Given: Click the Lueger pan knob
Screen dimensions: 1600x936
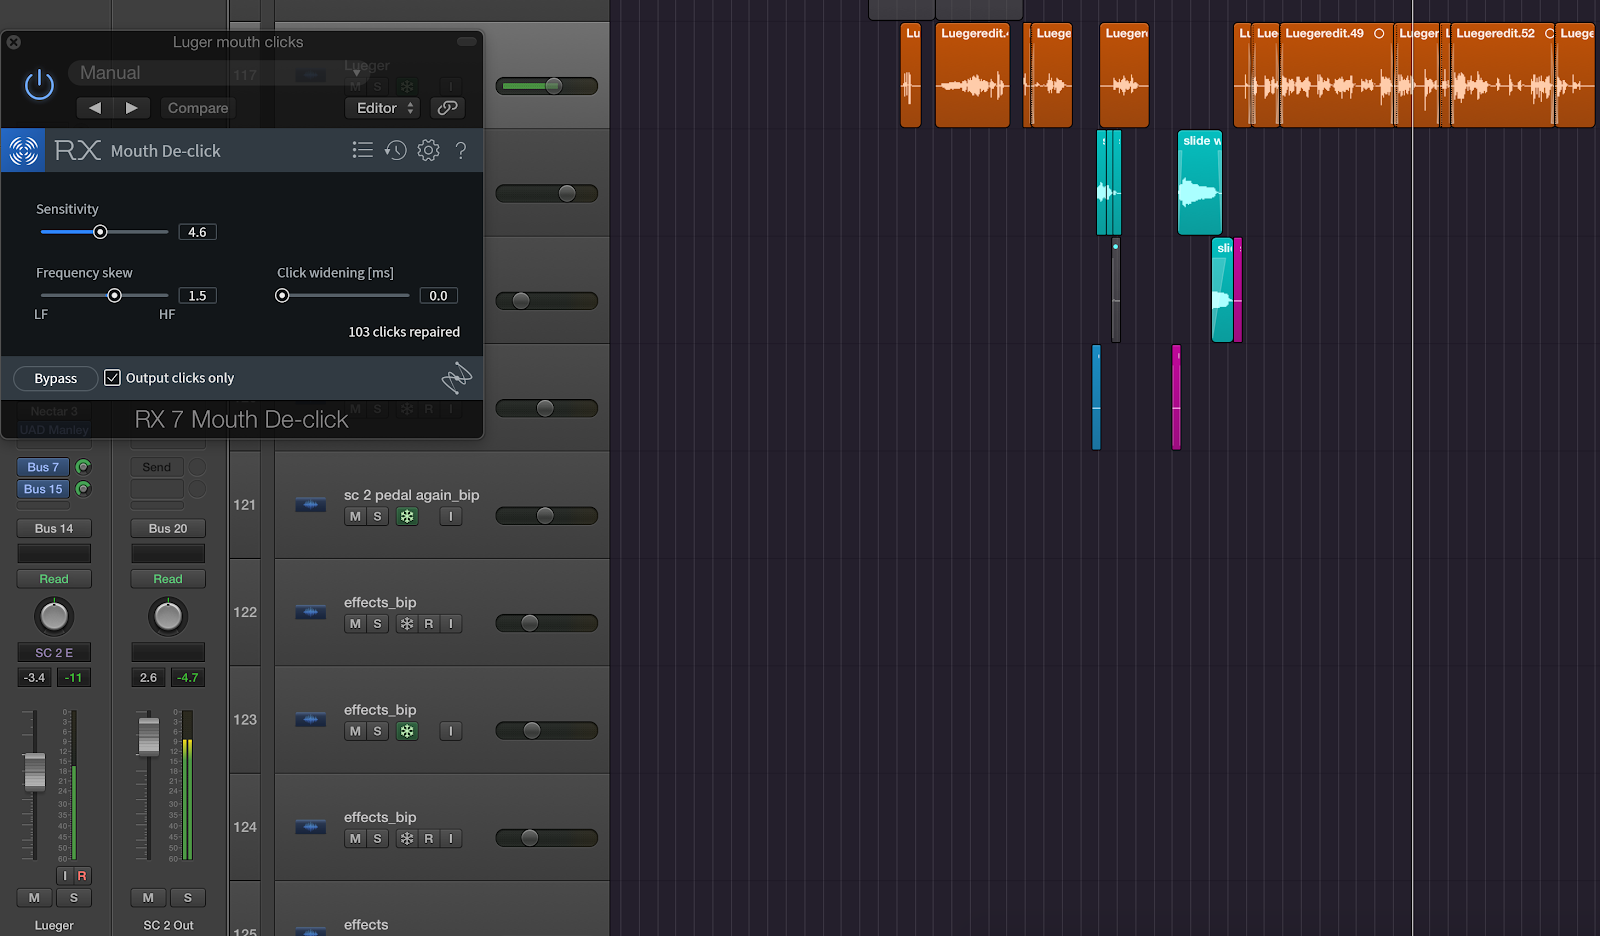Looking at the screenshot, I should pyautogui.click(x=54, y=616).
